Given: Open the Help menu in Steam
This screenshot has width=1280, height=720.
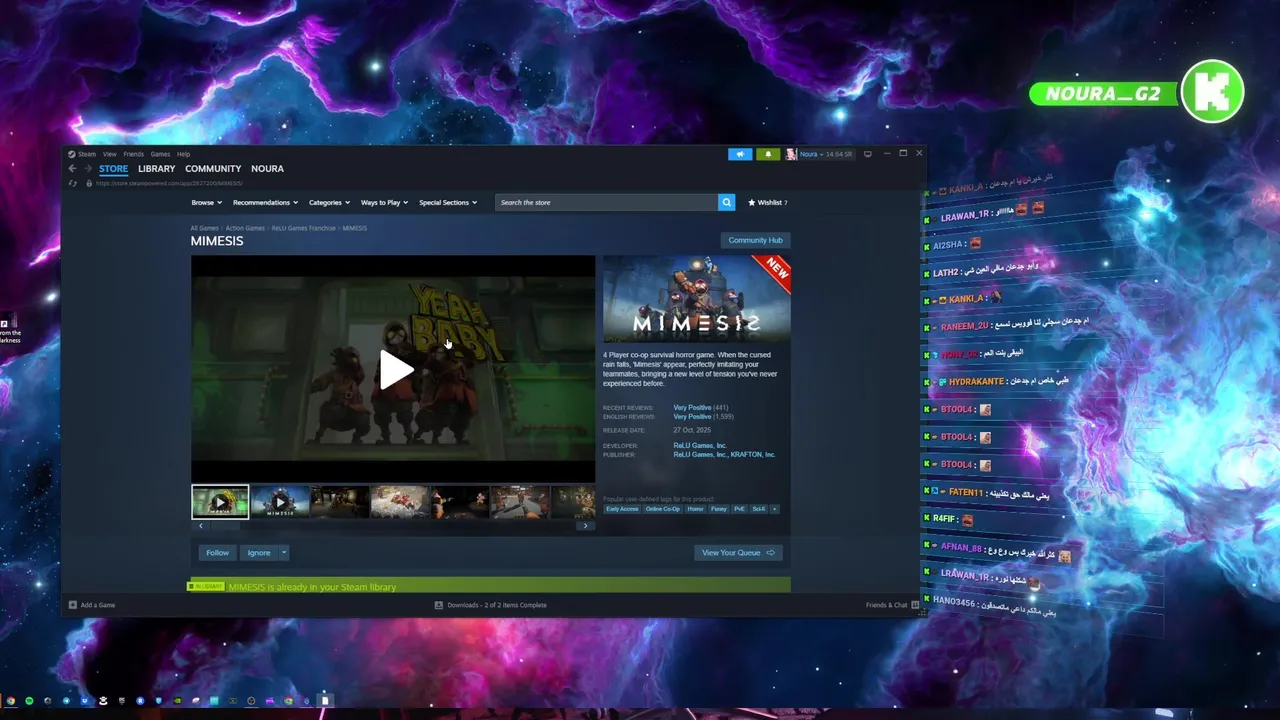Looking at the screenshot, I should (x=184, y=154).
